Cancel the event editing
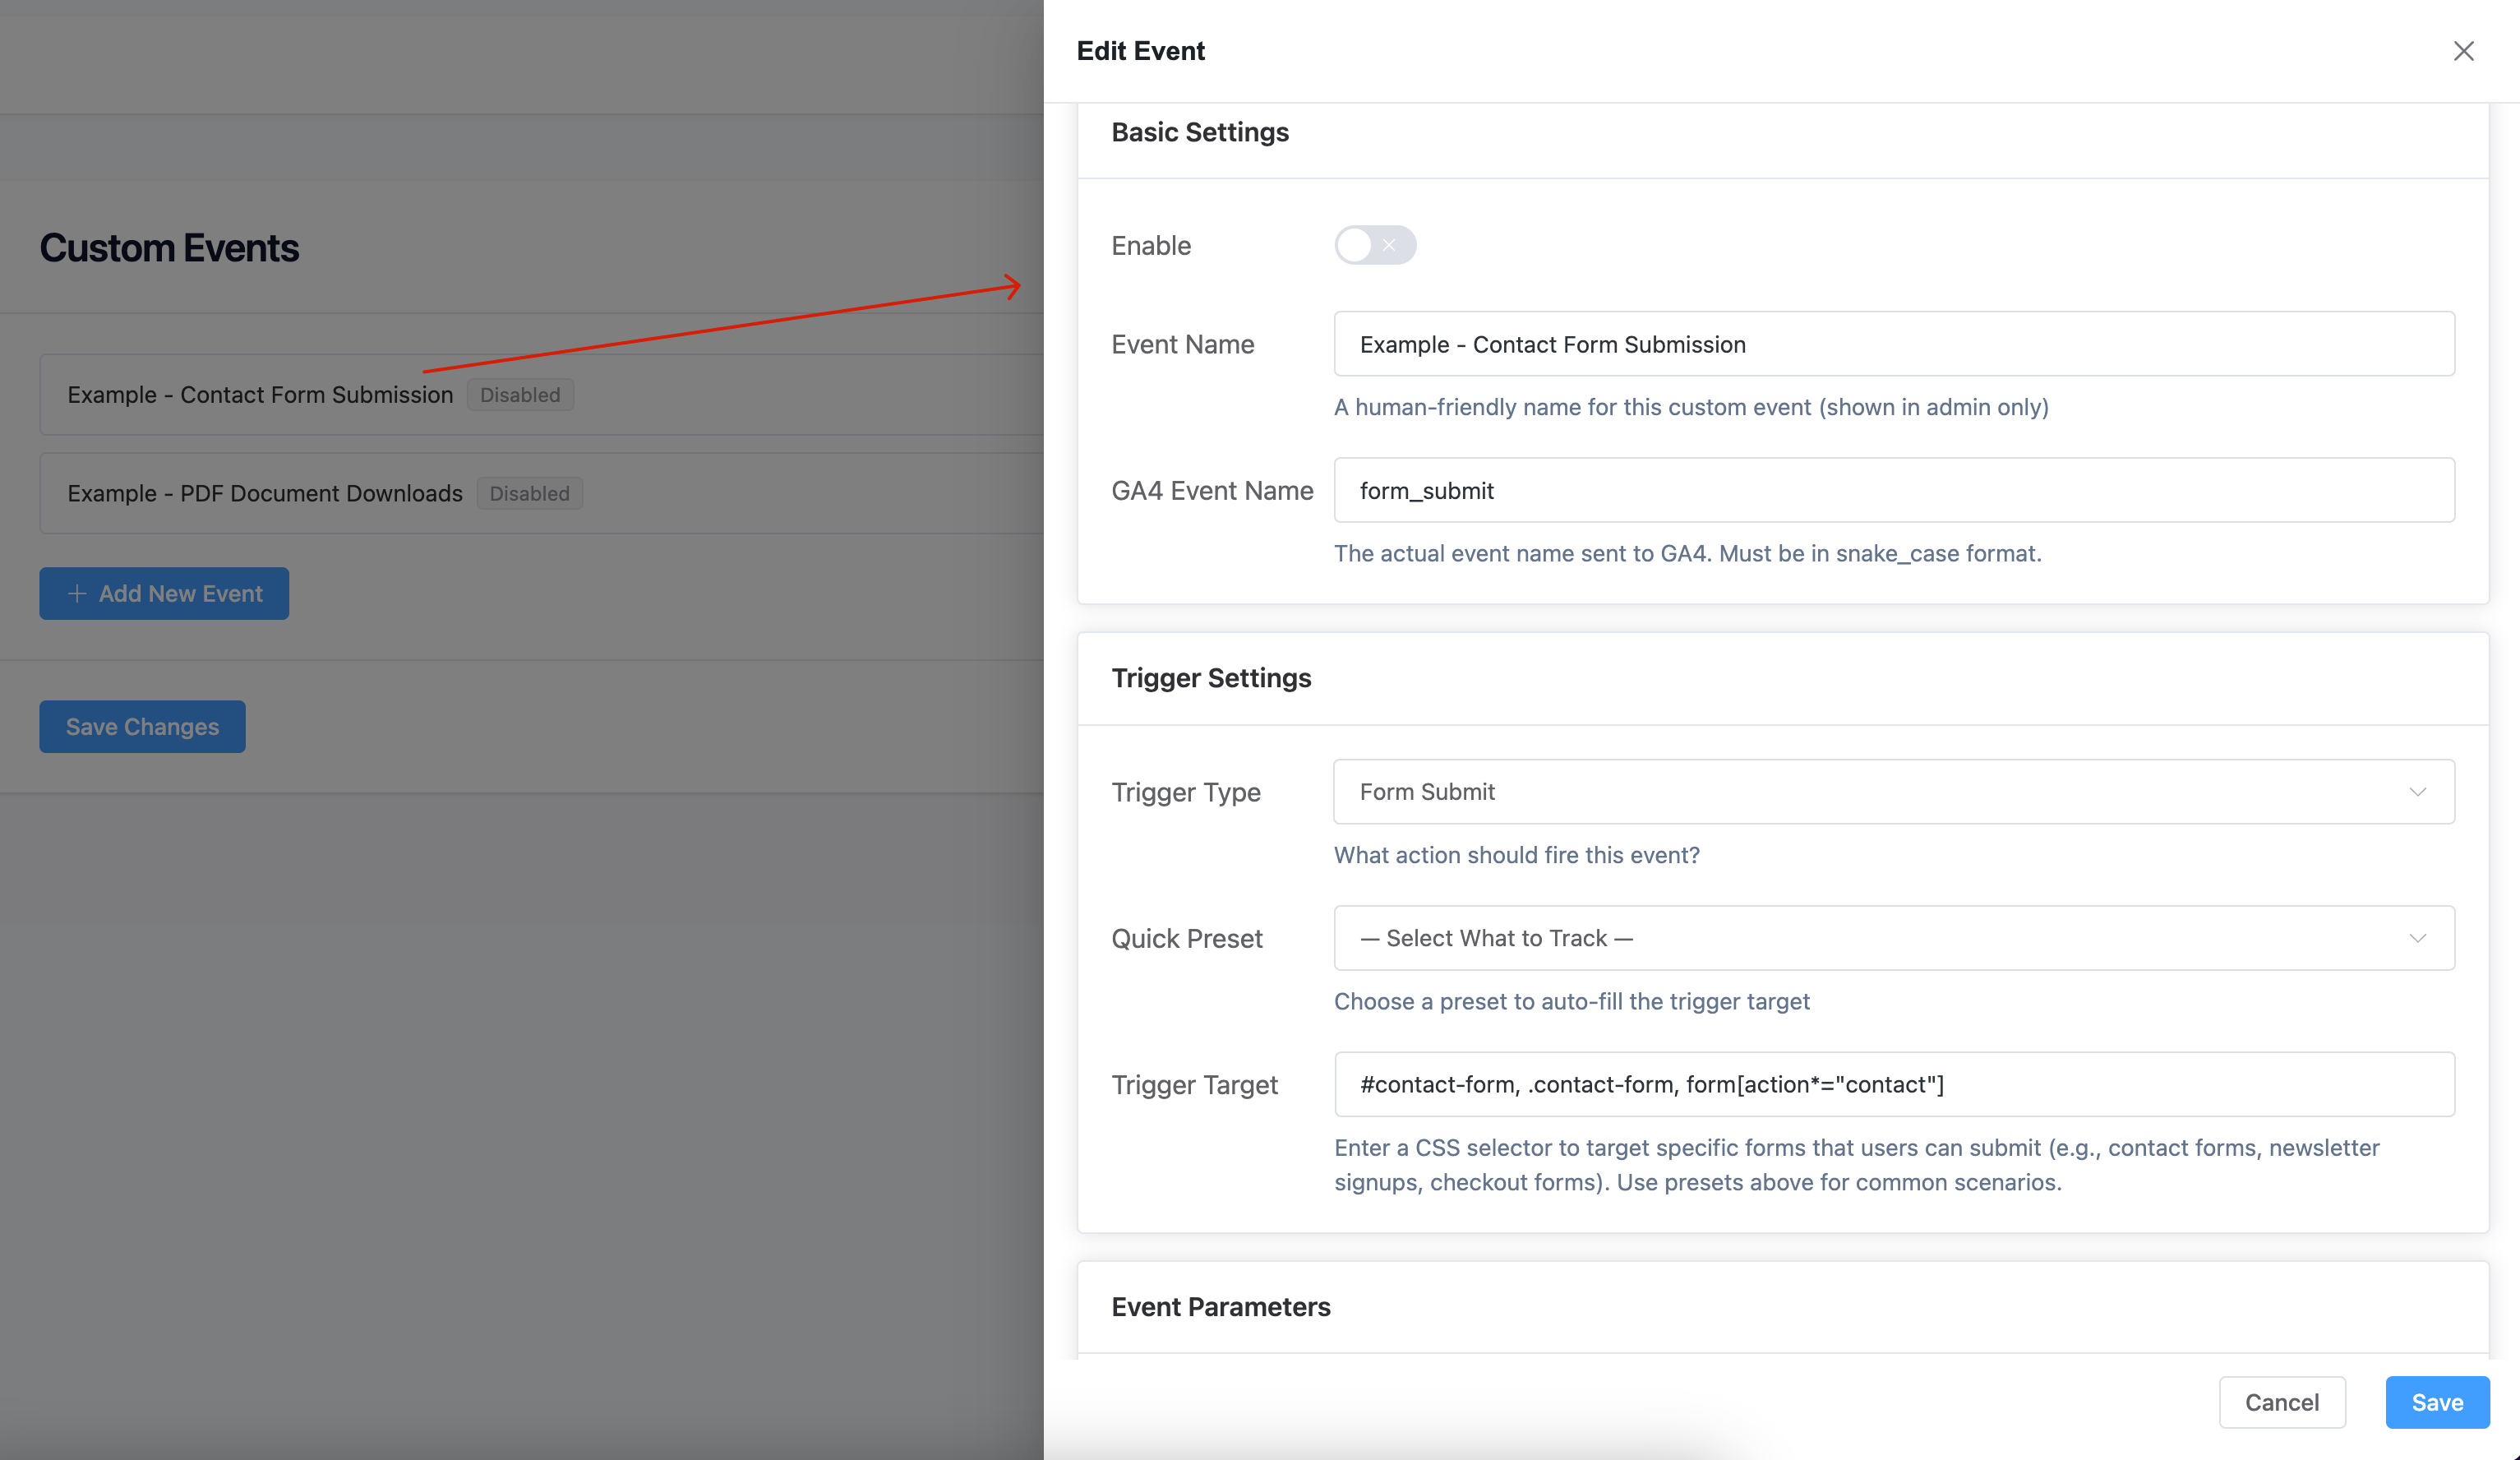 tap(2282, 1402)
